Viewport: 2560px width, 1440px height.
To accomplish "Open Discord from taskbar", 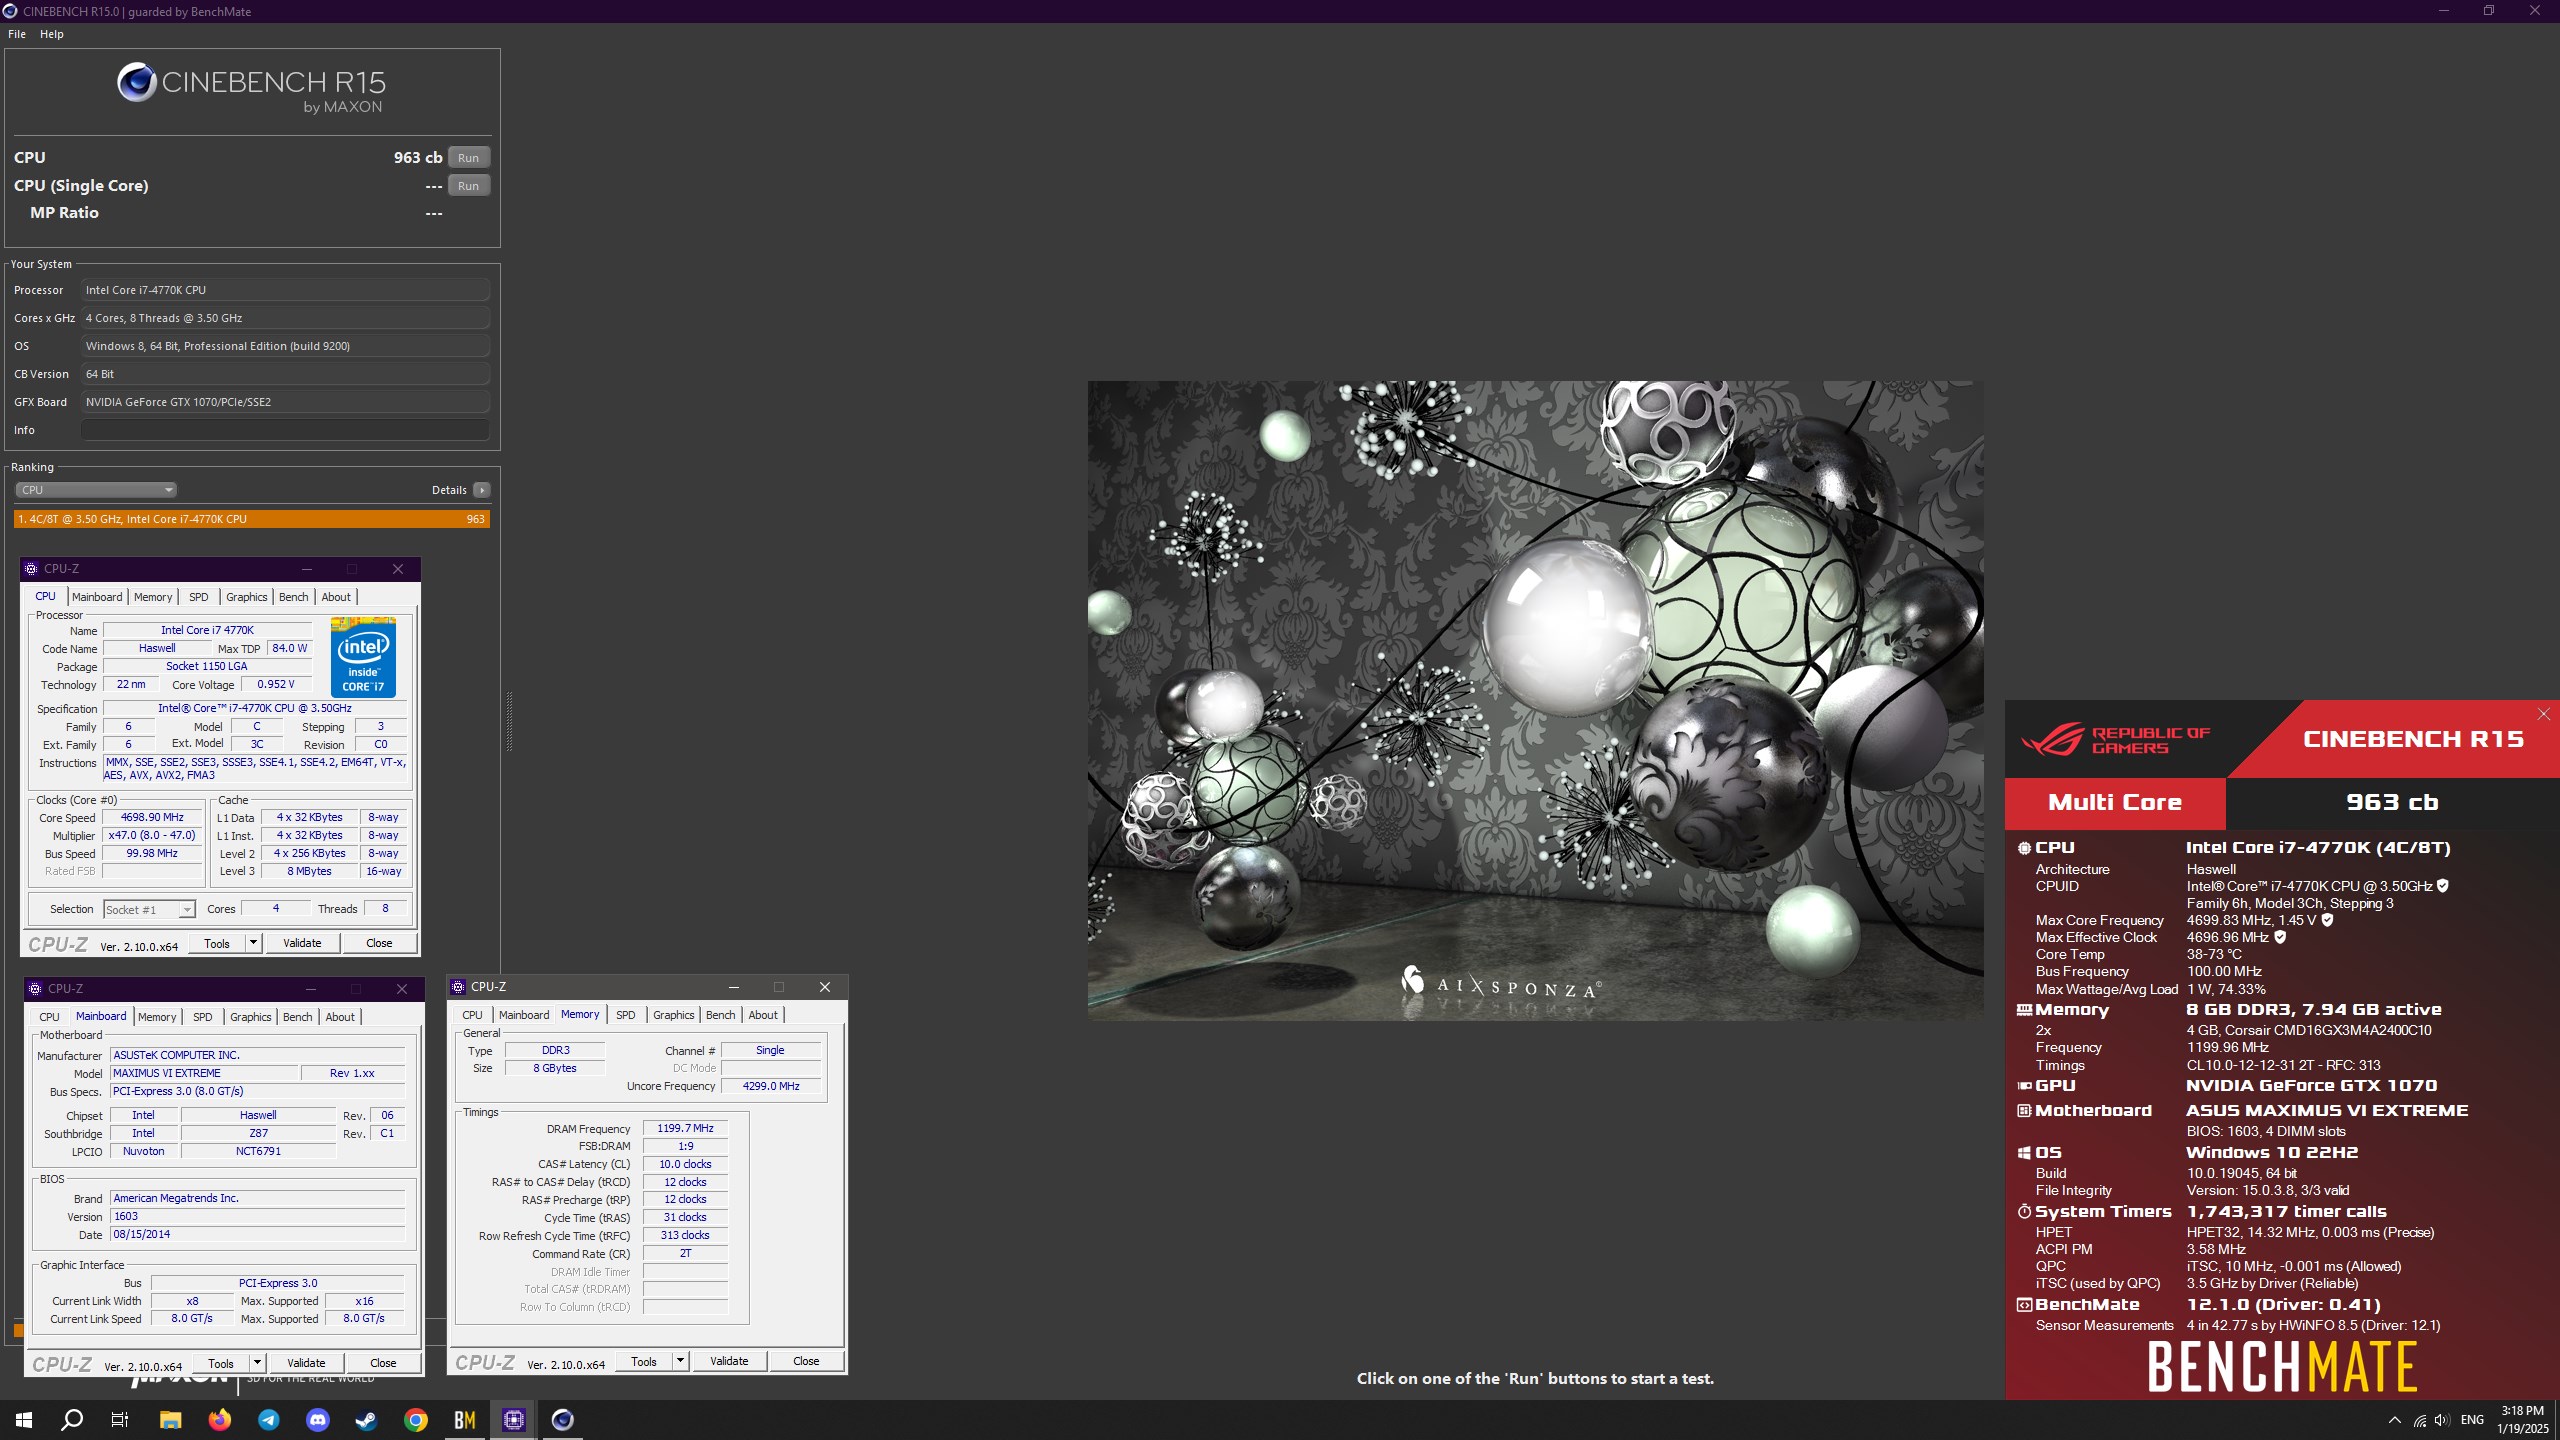I will (x=317, y=1420).
